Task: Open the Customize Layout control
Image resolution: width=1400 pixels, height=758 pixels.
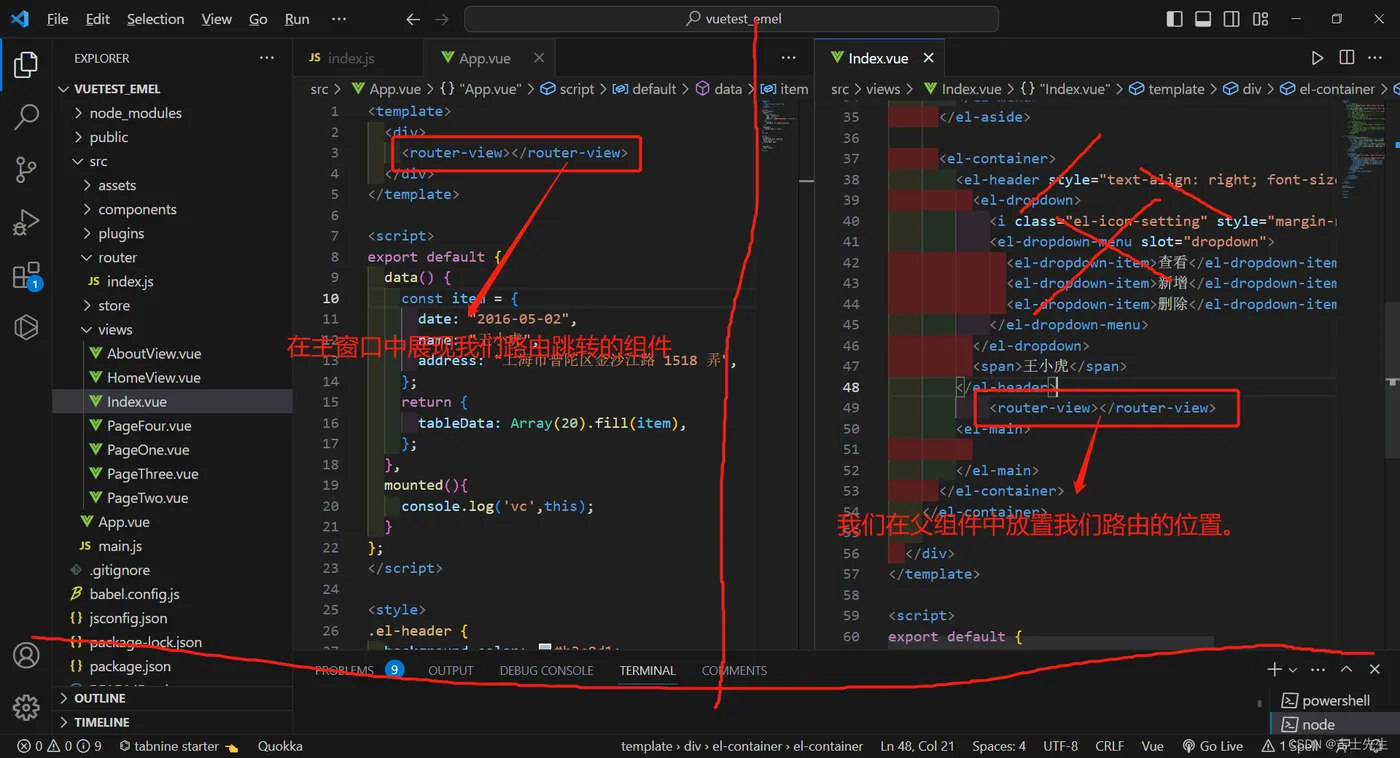Action: coord(1261,19)
